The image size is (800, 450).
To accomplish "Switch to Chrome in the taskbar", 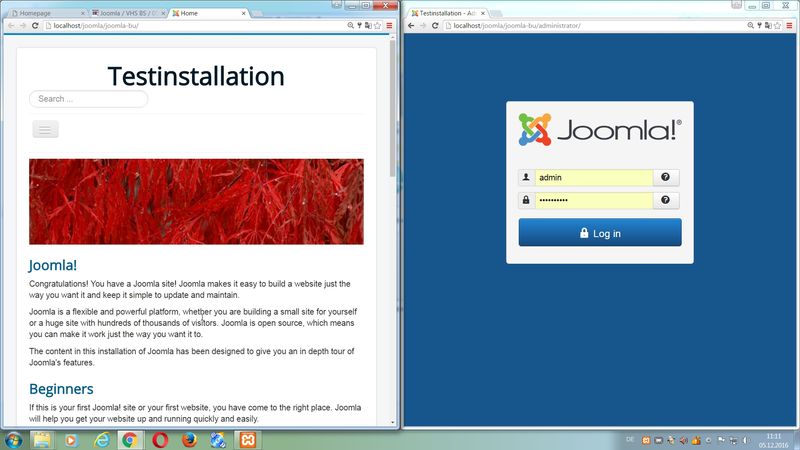I will [130, 440].
